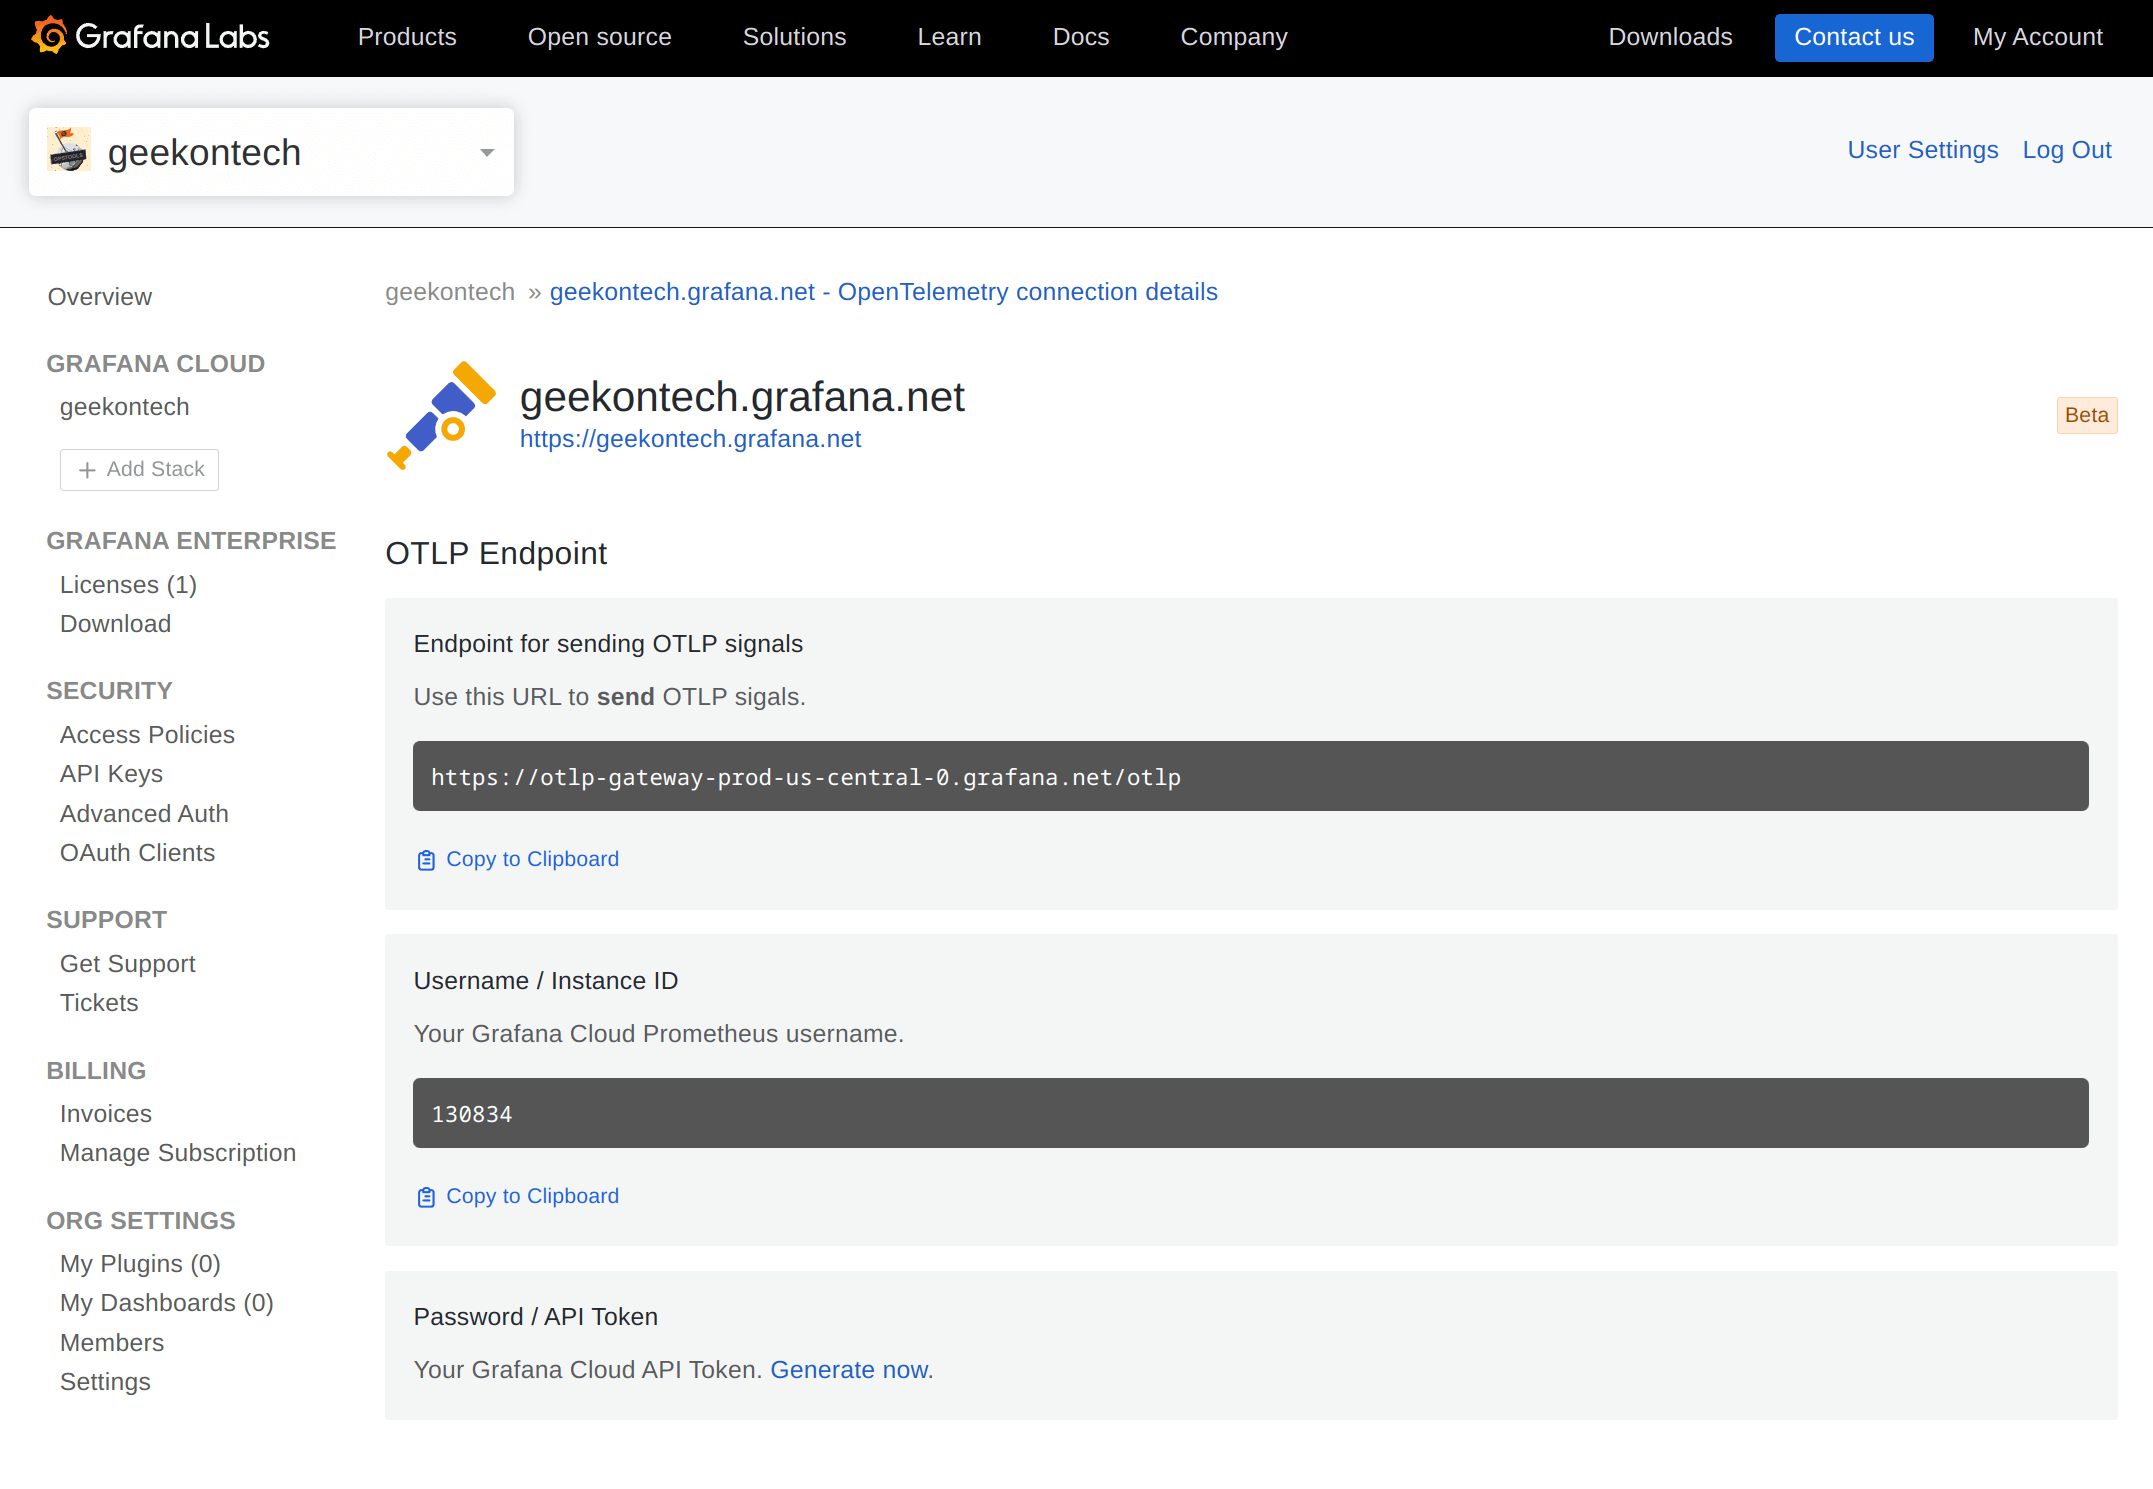The image size is (2153, 1489).
Task: Select the OTLP gateway URL field
Action: tap(1250, 777)
